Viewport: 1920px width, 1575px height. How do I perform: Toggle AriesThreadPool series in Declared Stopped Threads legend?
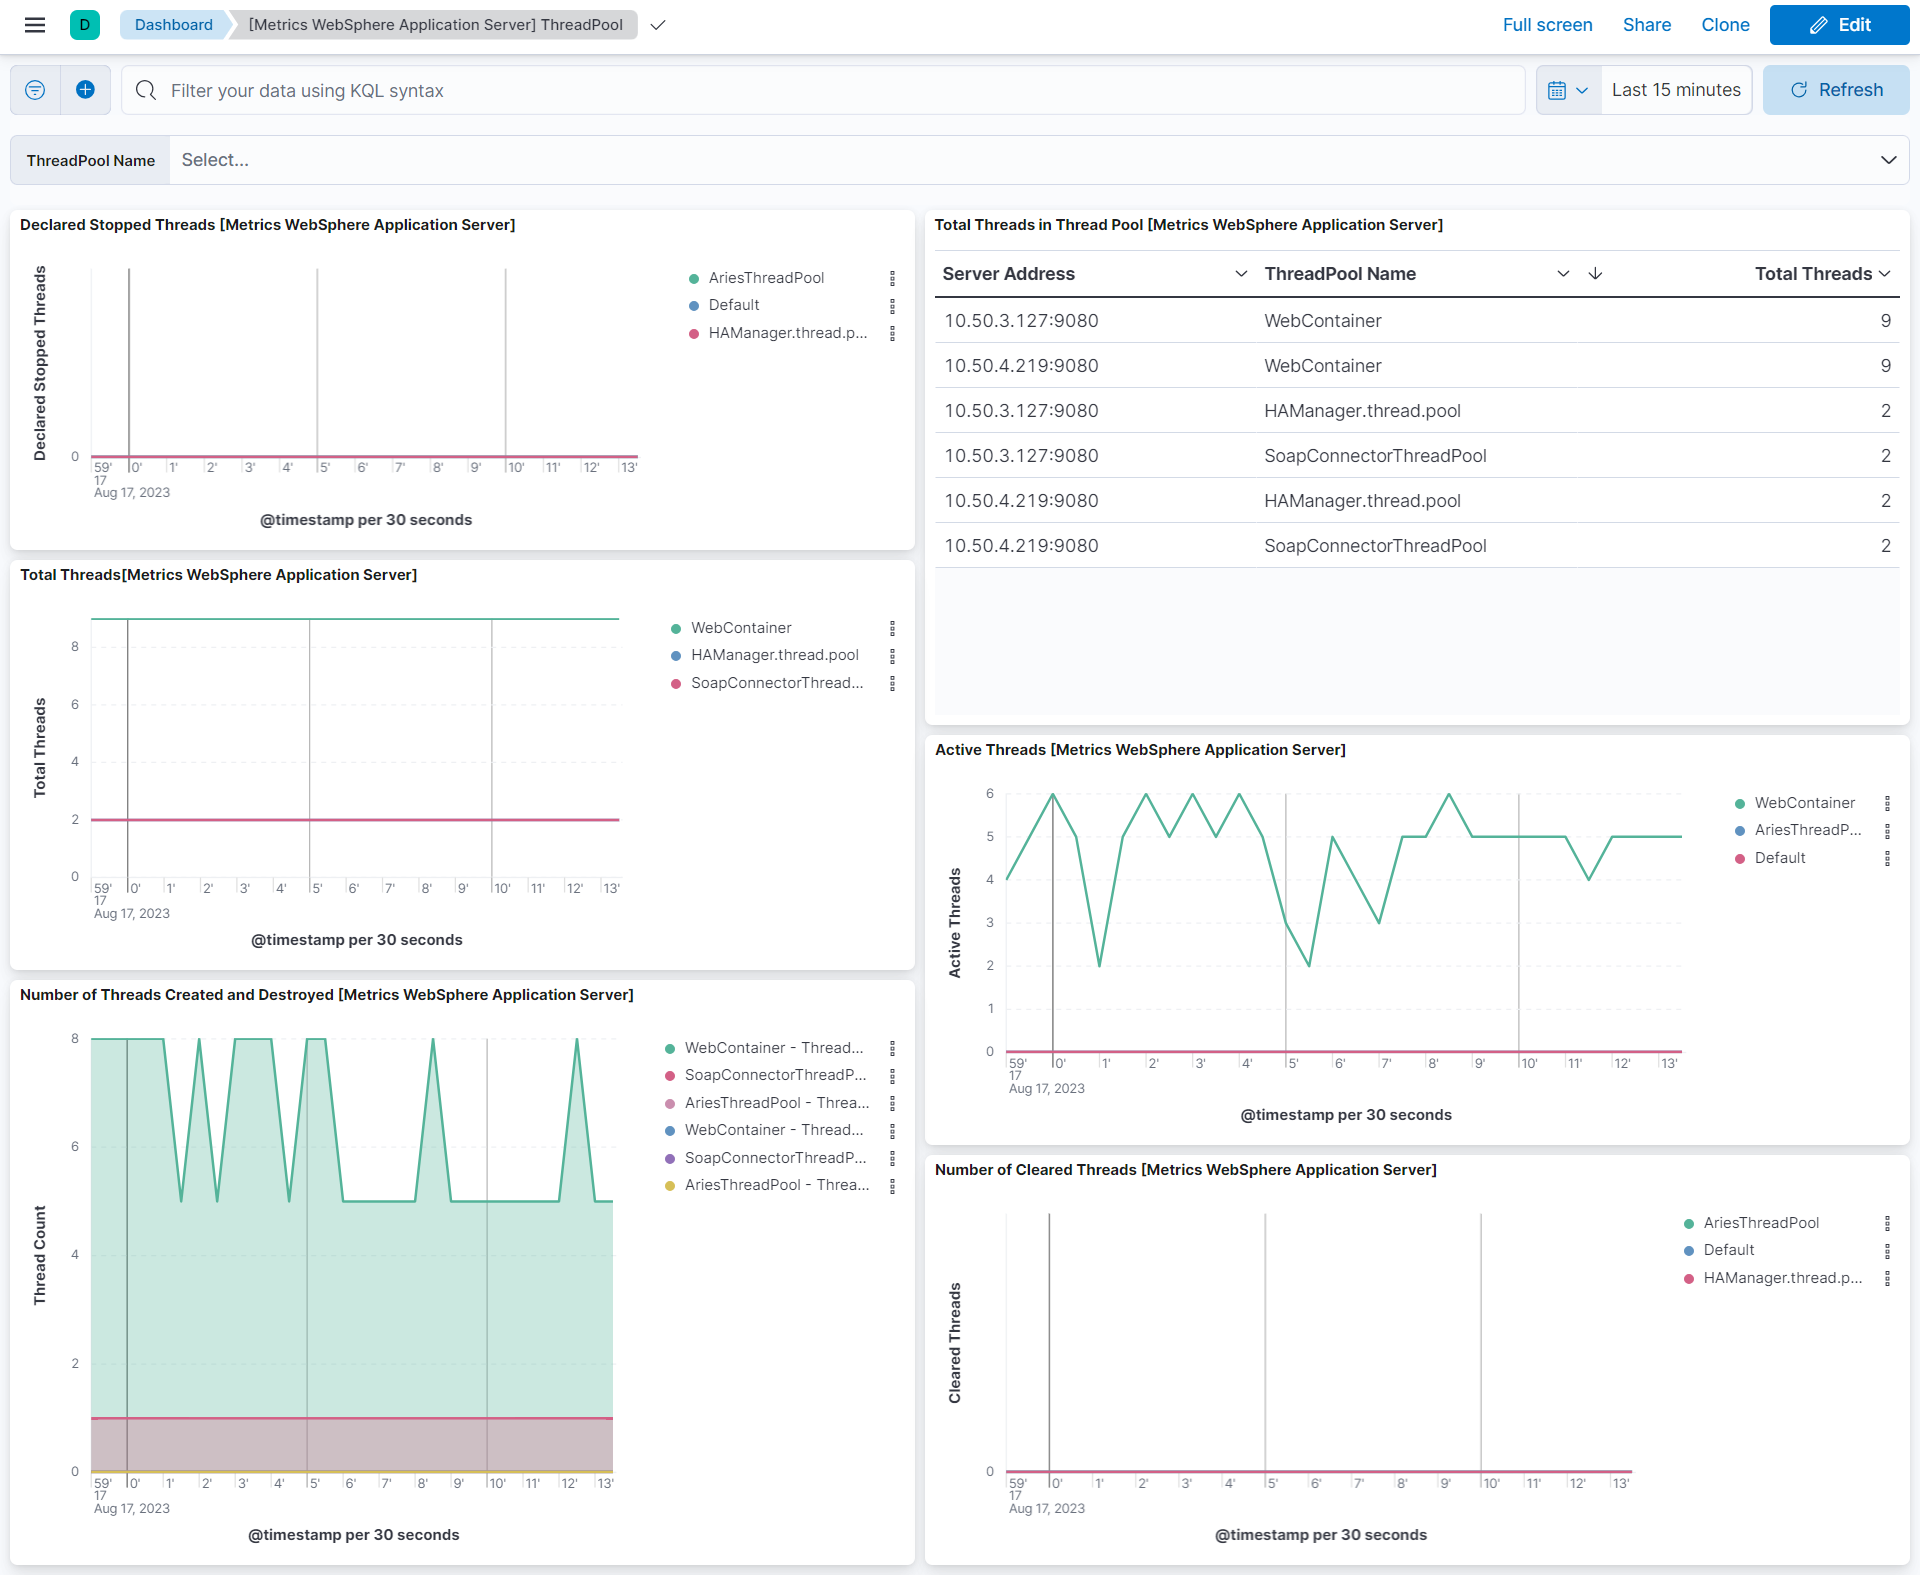click(766, 278)
